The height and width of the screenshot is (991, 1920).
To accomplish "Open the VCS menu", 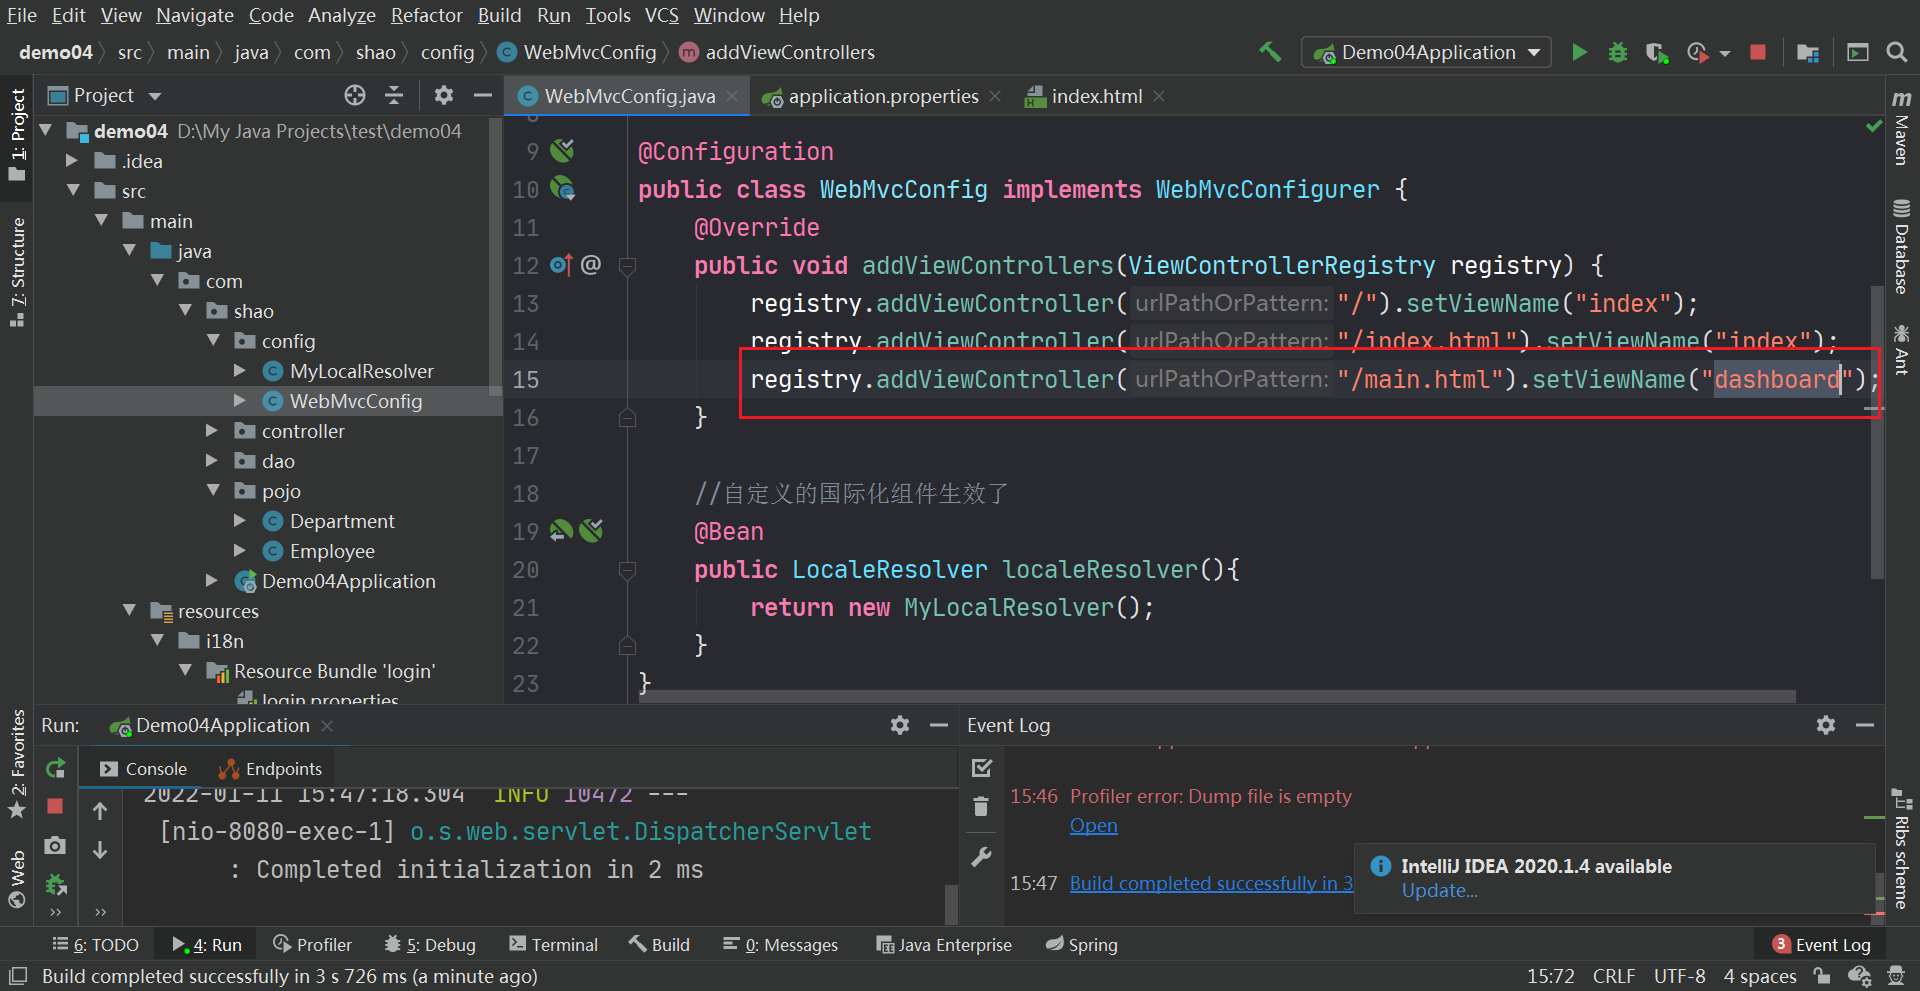I will point(662,15).
